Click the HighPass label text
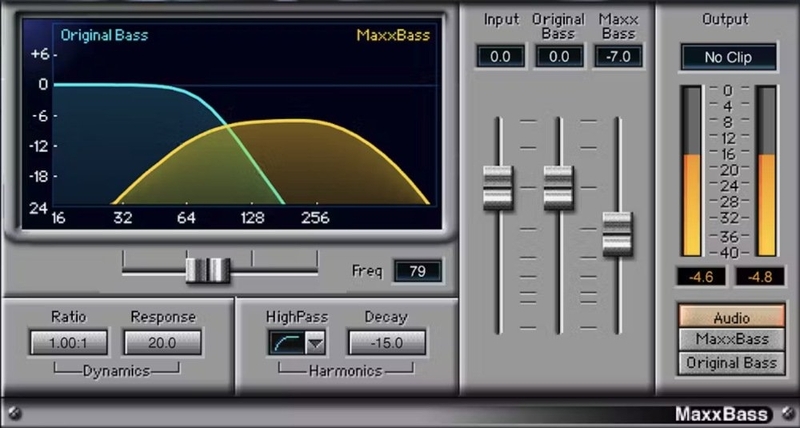Viewport: 800px width, 428px height. point(297,317)
